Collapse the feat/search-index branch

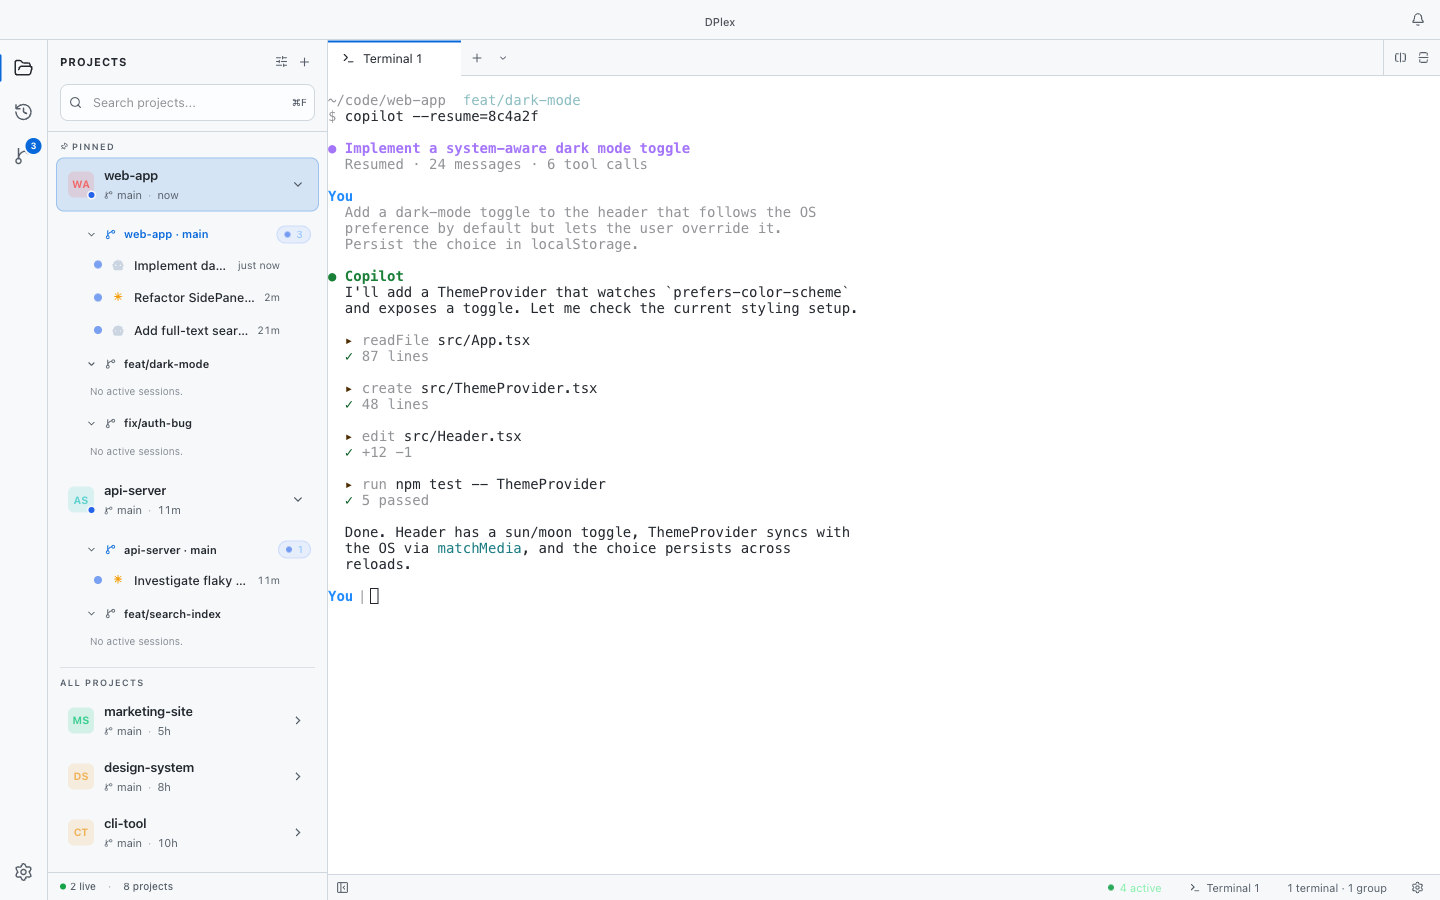click(91, 614)
